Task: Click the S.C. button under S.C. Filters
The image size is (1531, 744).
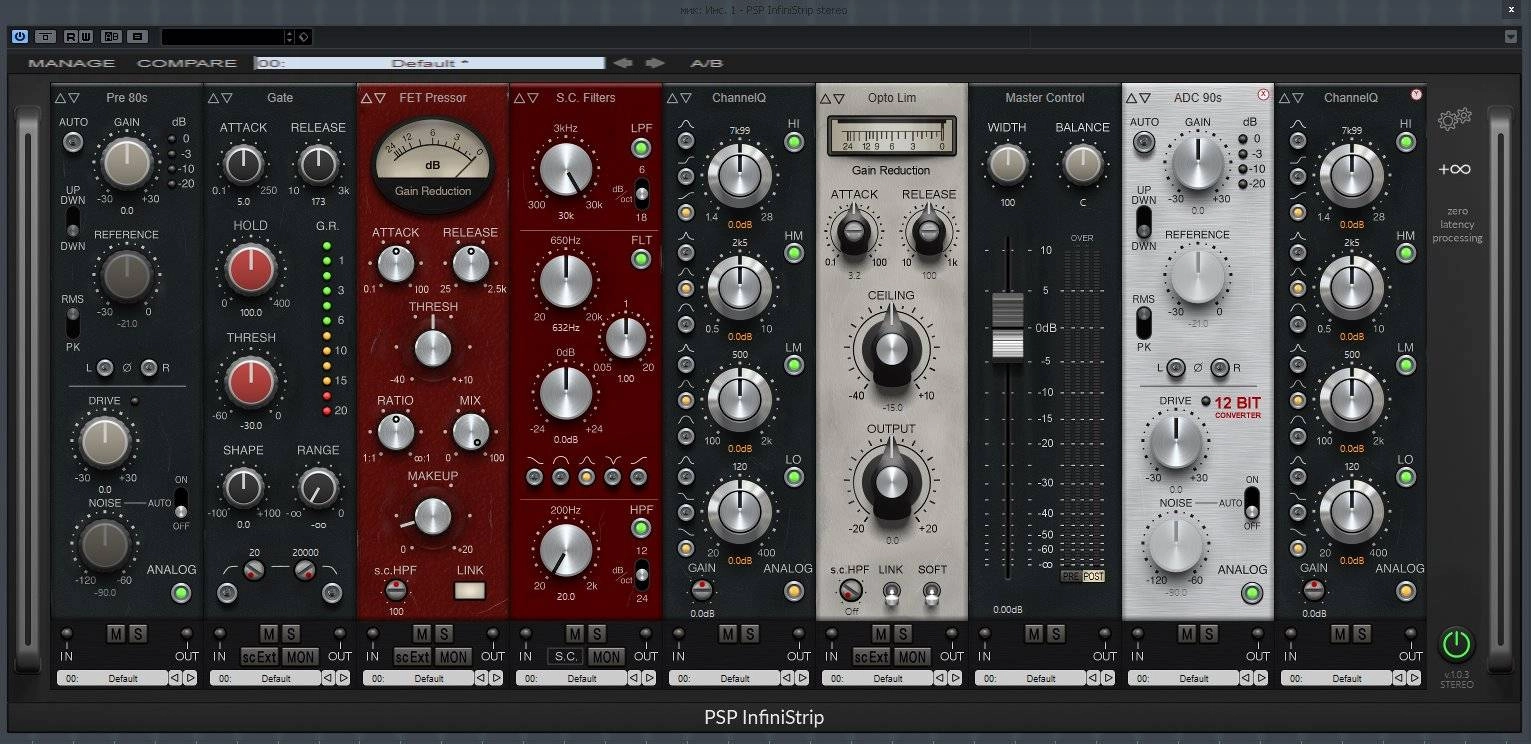Action: pyautogui.click(x=565, y=657)
